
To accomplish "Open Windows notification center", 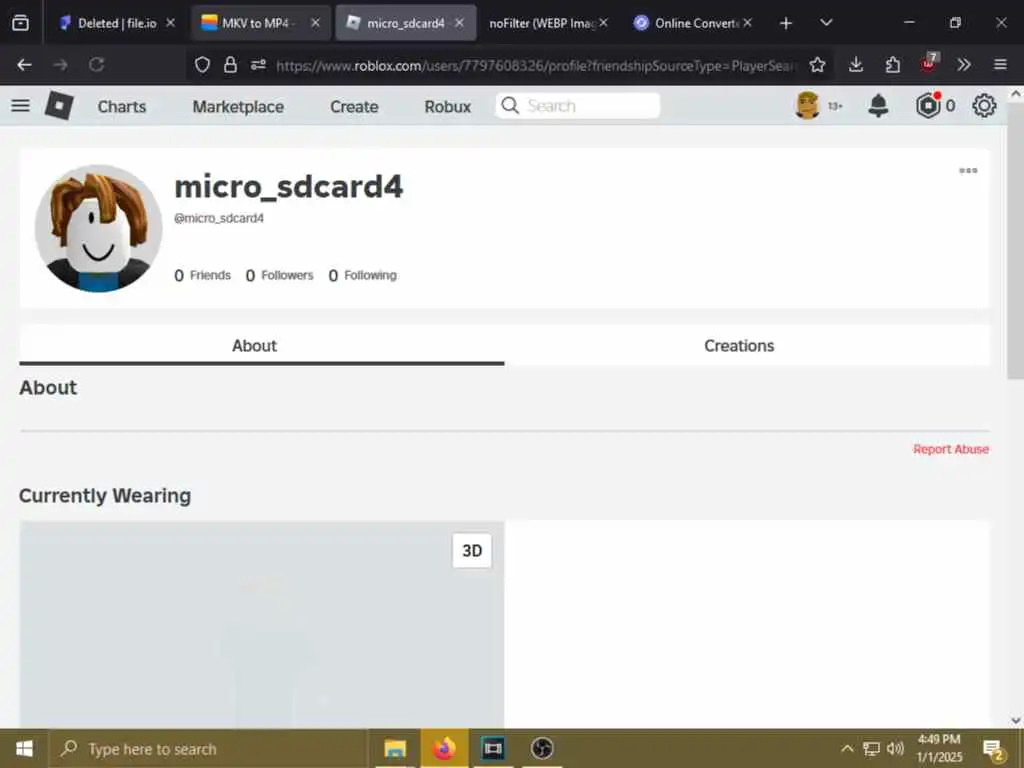I will pyautogui.click(x=993, y=750).
